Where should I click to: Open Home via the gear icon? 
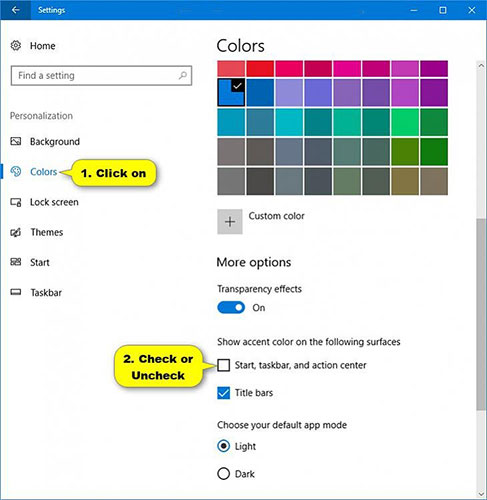(x=16, y=46)
